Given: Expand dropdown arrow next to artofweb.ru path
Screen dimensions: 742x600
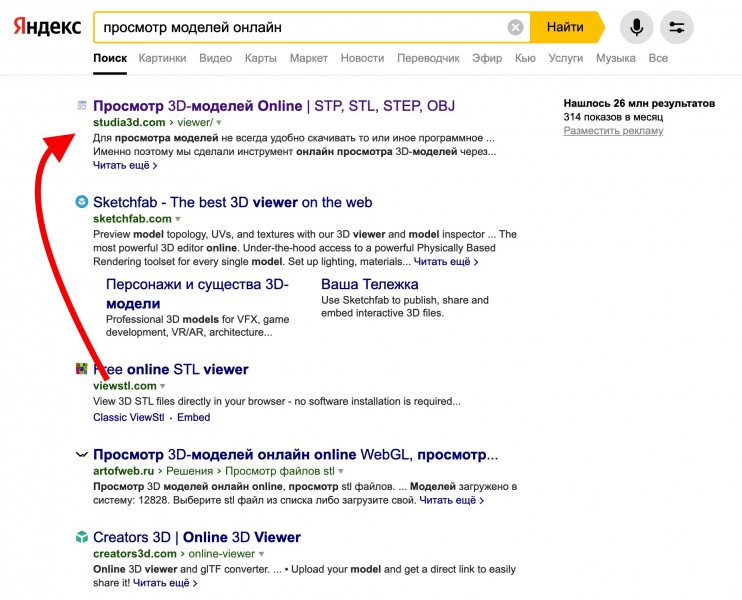Looking at the screenshot, I should coord(341,471).
